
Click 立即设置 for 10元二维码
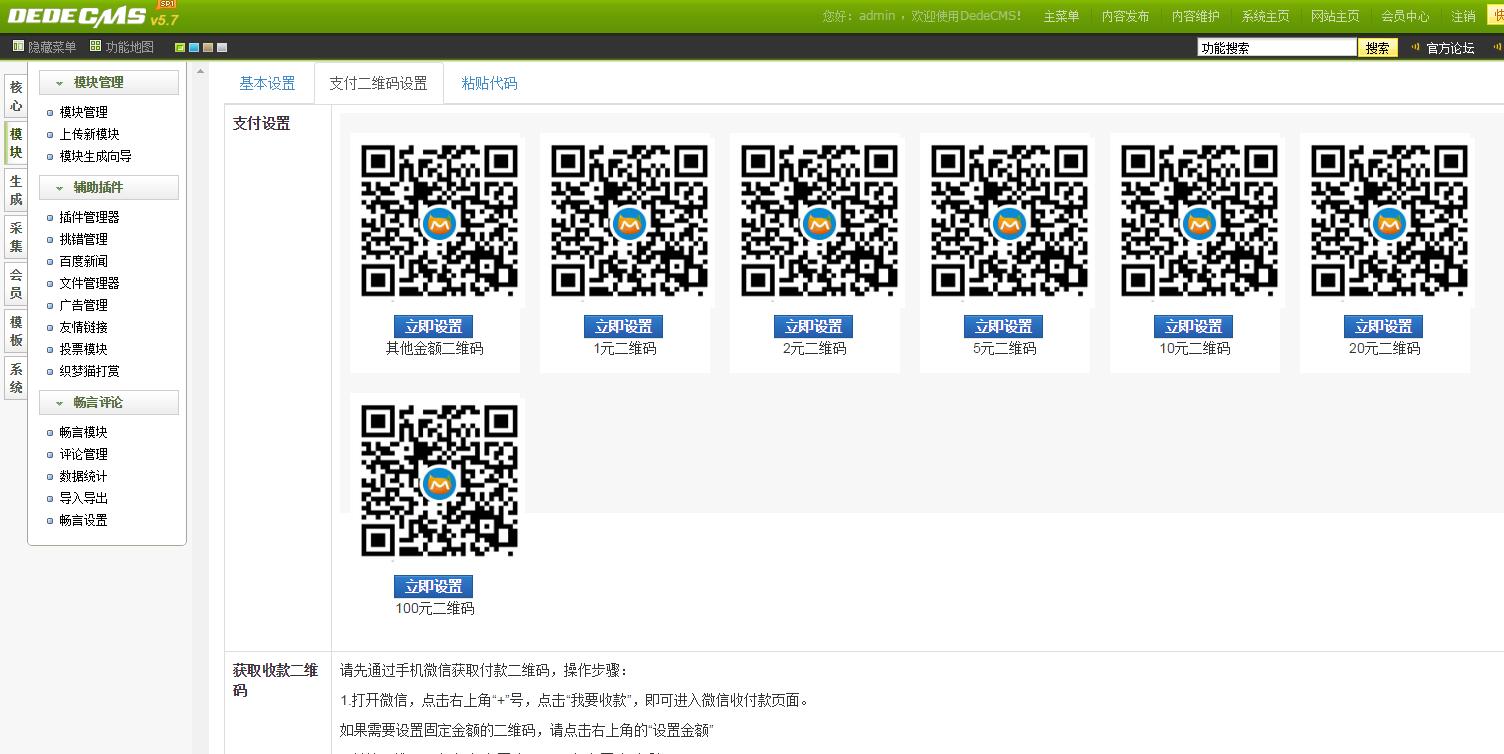click(1193, 326)
